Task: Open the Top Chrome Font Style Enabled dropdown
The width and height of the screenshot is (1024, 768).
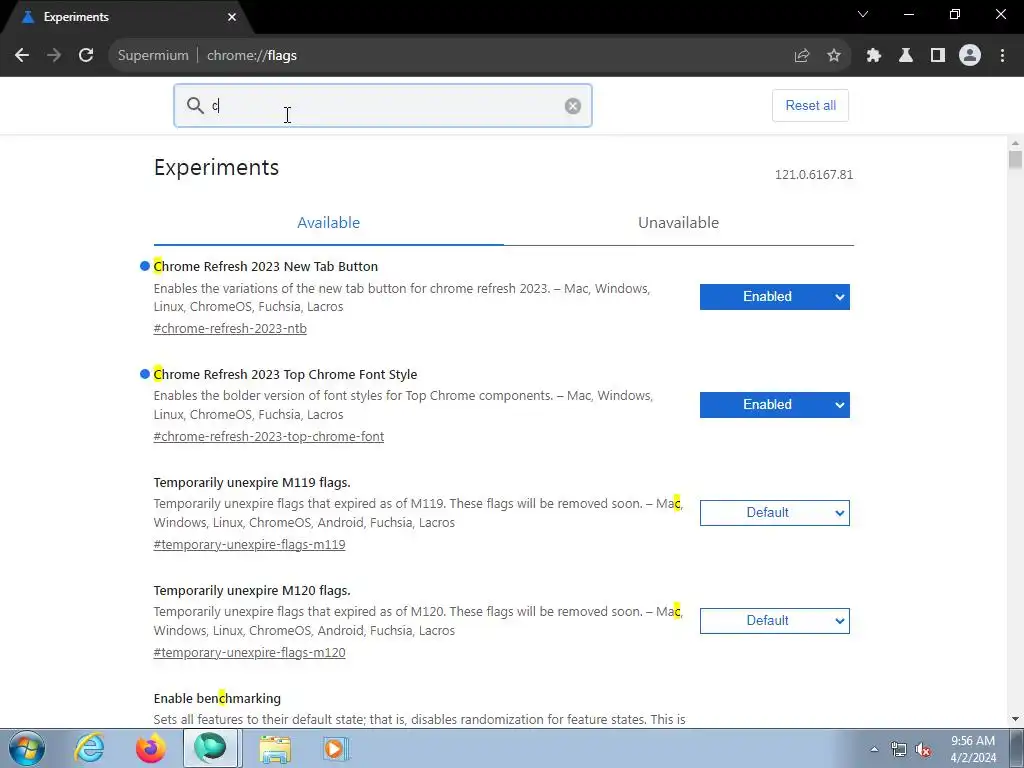Action: pos(775,405)
